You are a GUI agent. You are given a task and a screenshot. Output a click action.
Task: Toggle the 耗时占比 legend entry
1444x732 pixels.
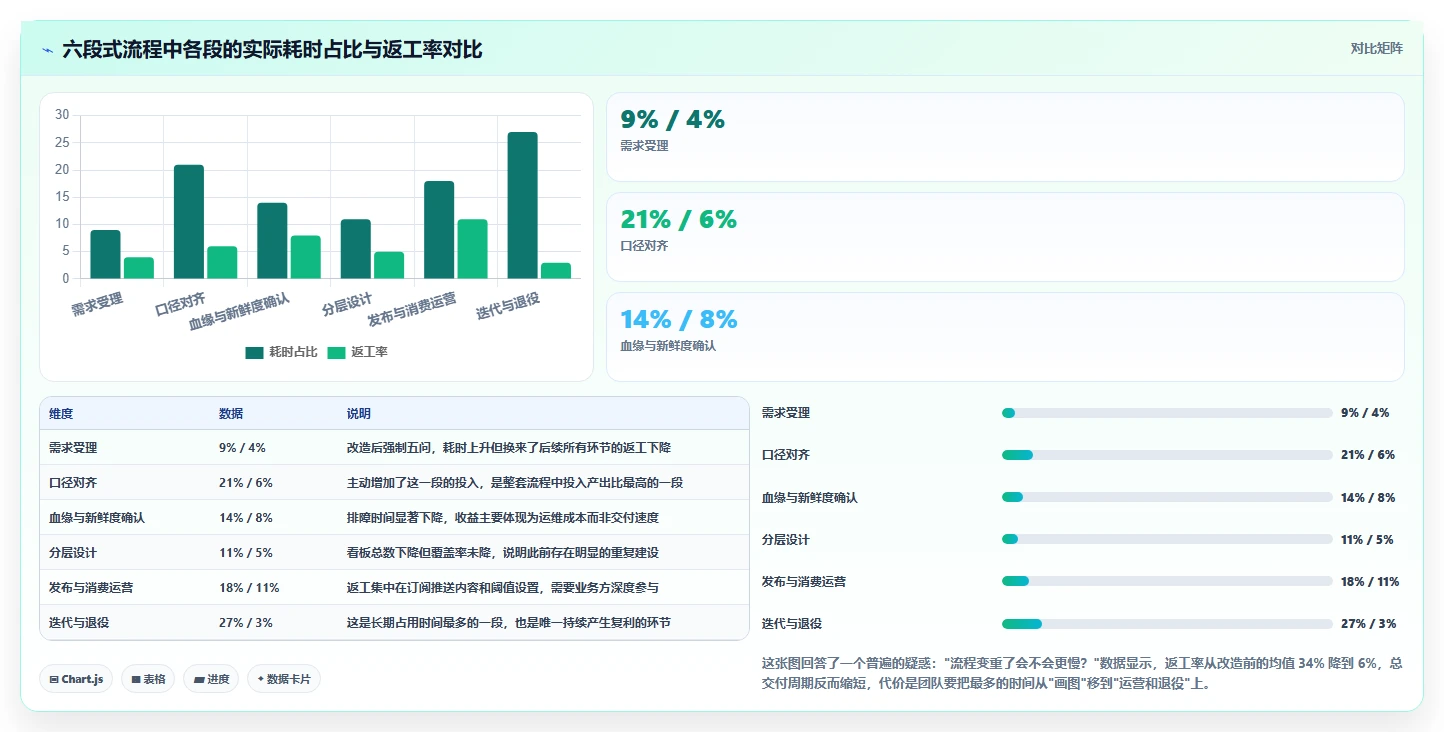click(x=281, y=352)
